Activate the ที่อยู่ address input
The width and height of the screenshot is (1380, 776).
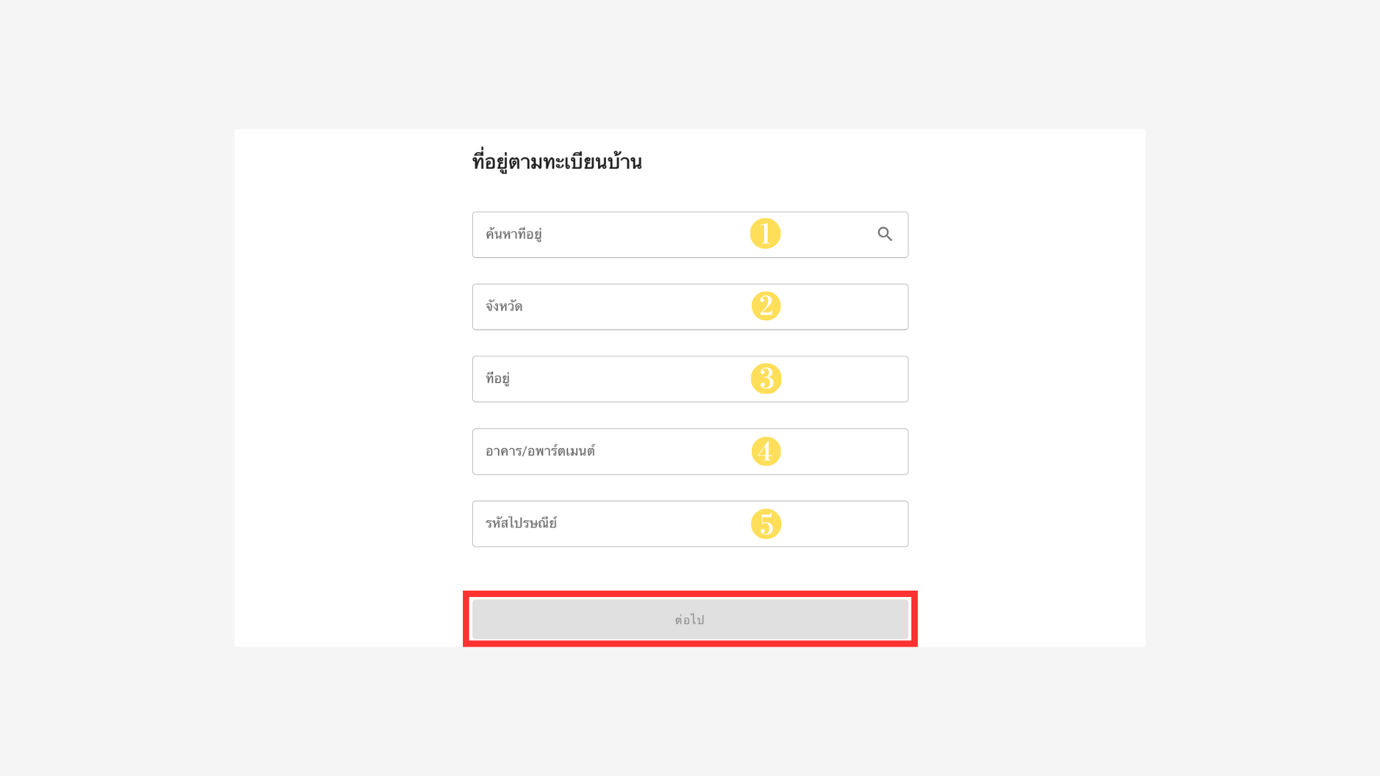(690, 379)
